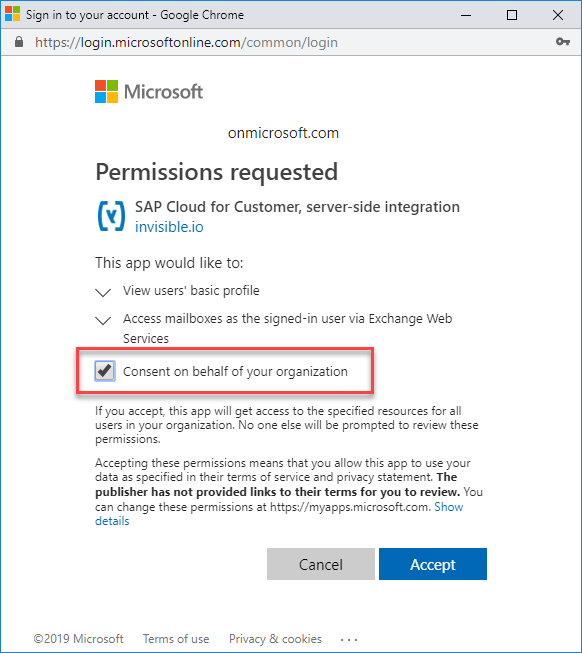Viewport: 582px width, 653px height.
Task: Open the footer ellipsis more options
Action: [349, 639]
